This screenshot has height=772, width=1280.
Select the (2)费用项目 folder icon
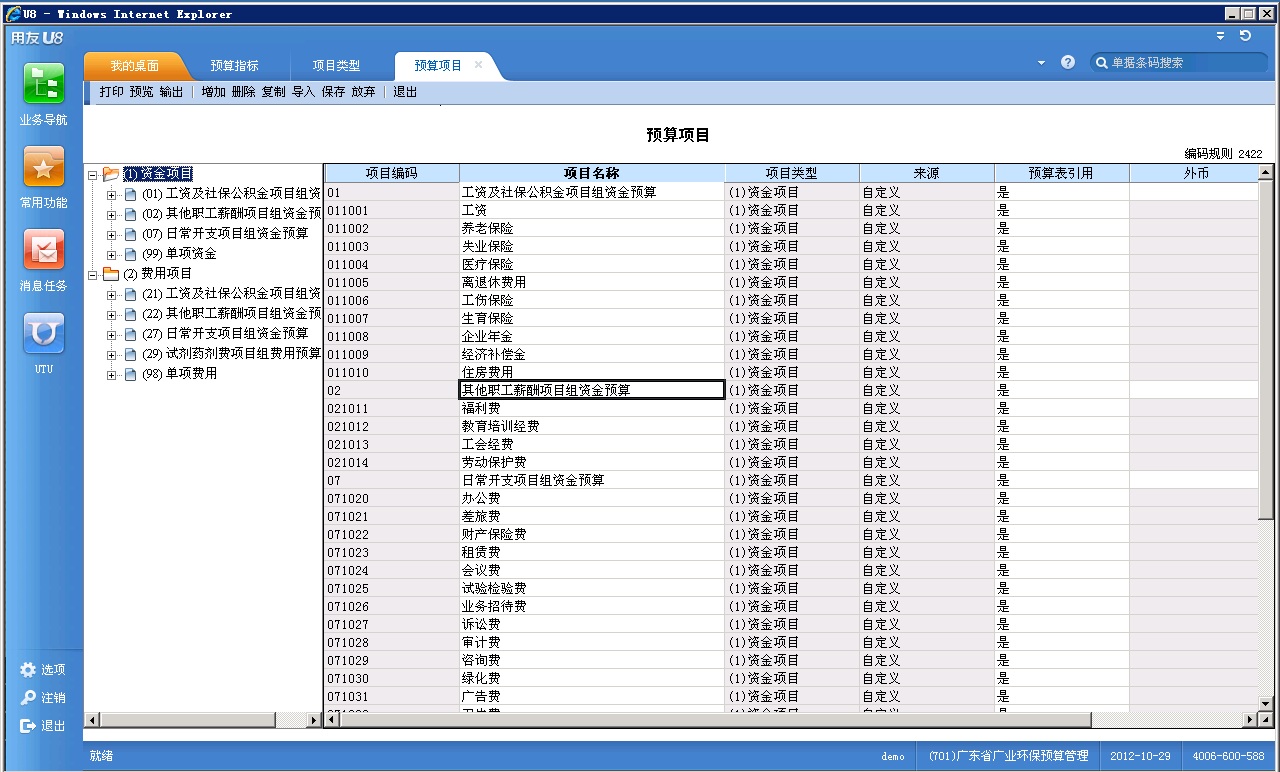tap(111, 274)
